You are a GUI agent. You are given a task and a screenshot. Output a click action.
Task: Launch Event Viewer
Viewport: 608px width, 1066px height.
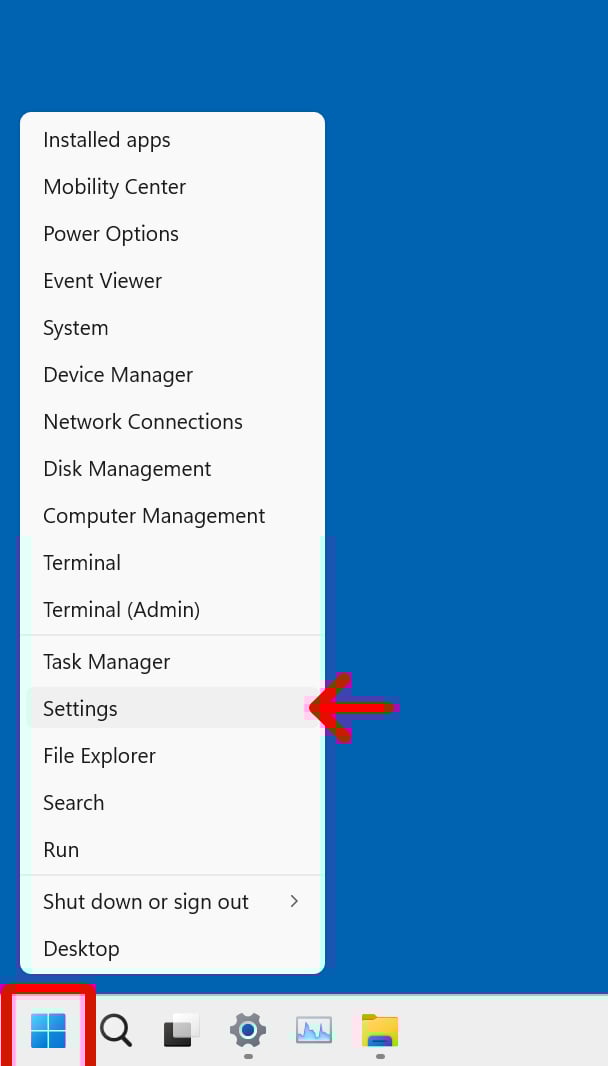tap(103, 281)
